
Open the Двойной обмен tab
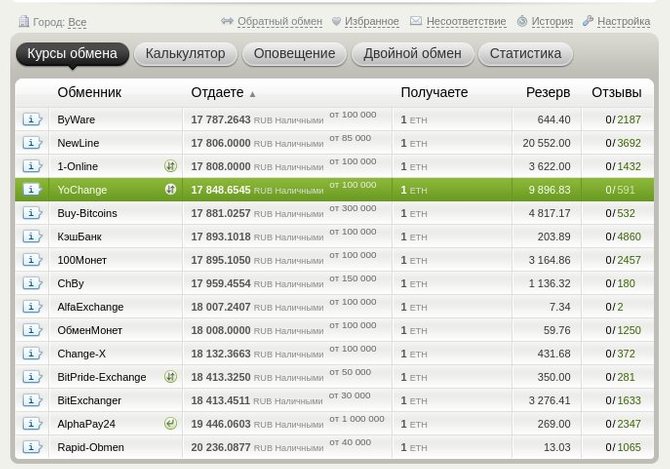(x=412, y=54)
